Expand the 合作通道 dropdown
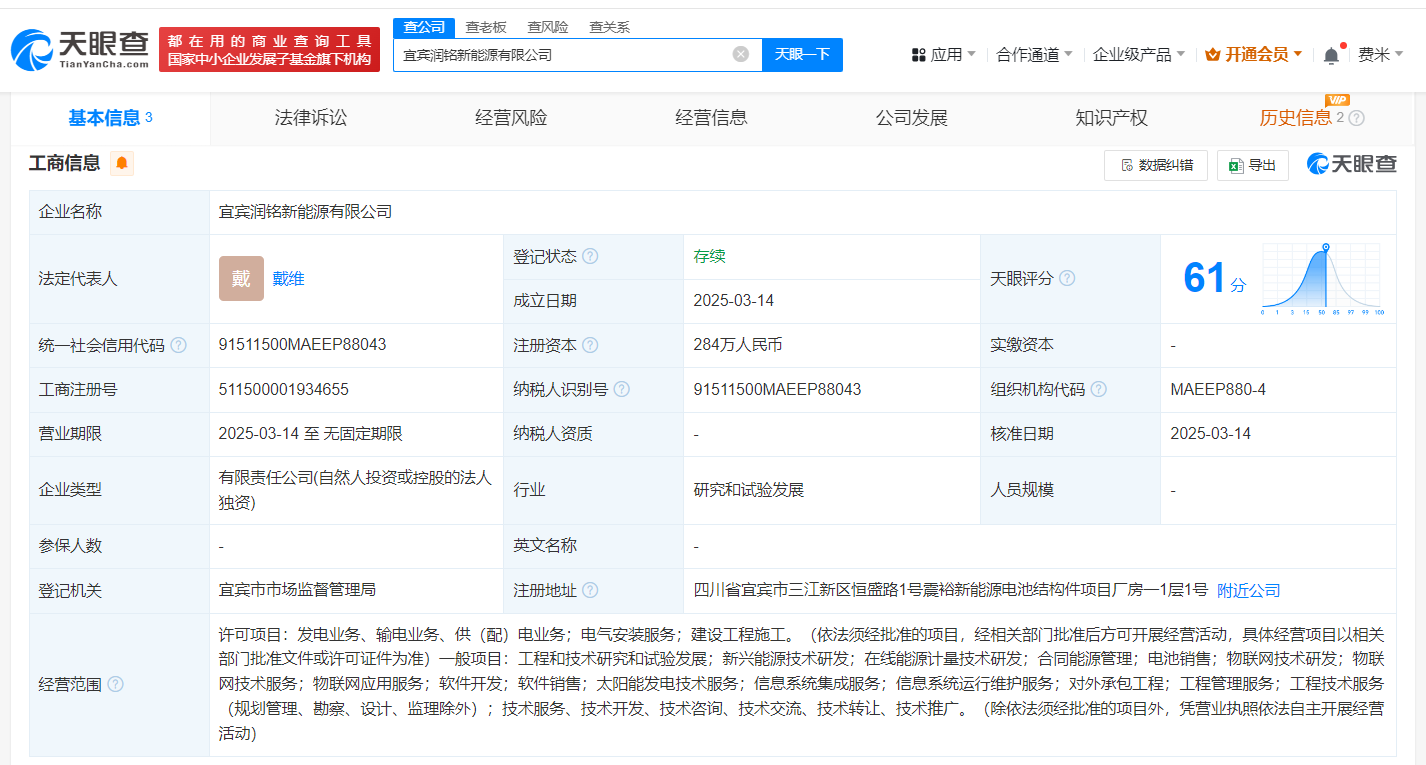Image resolution: width=1426 pixels, height=765 pixels. pos(1034,54)
